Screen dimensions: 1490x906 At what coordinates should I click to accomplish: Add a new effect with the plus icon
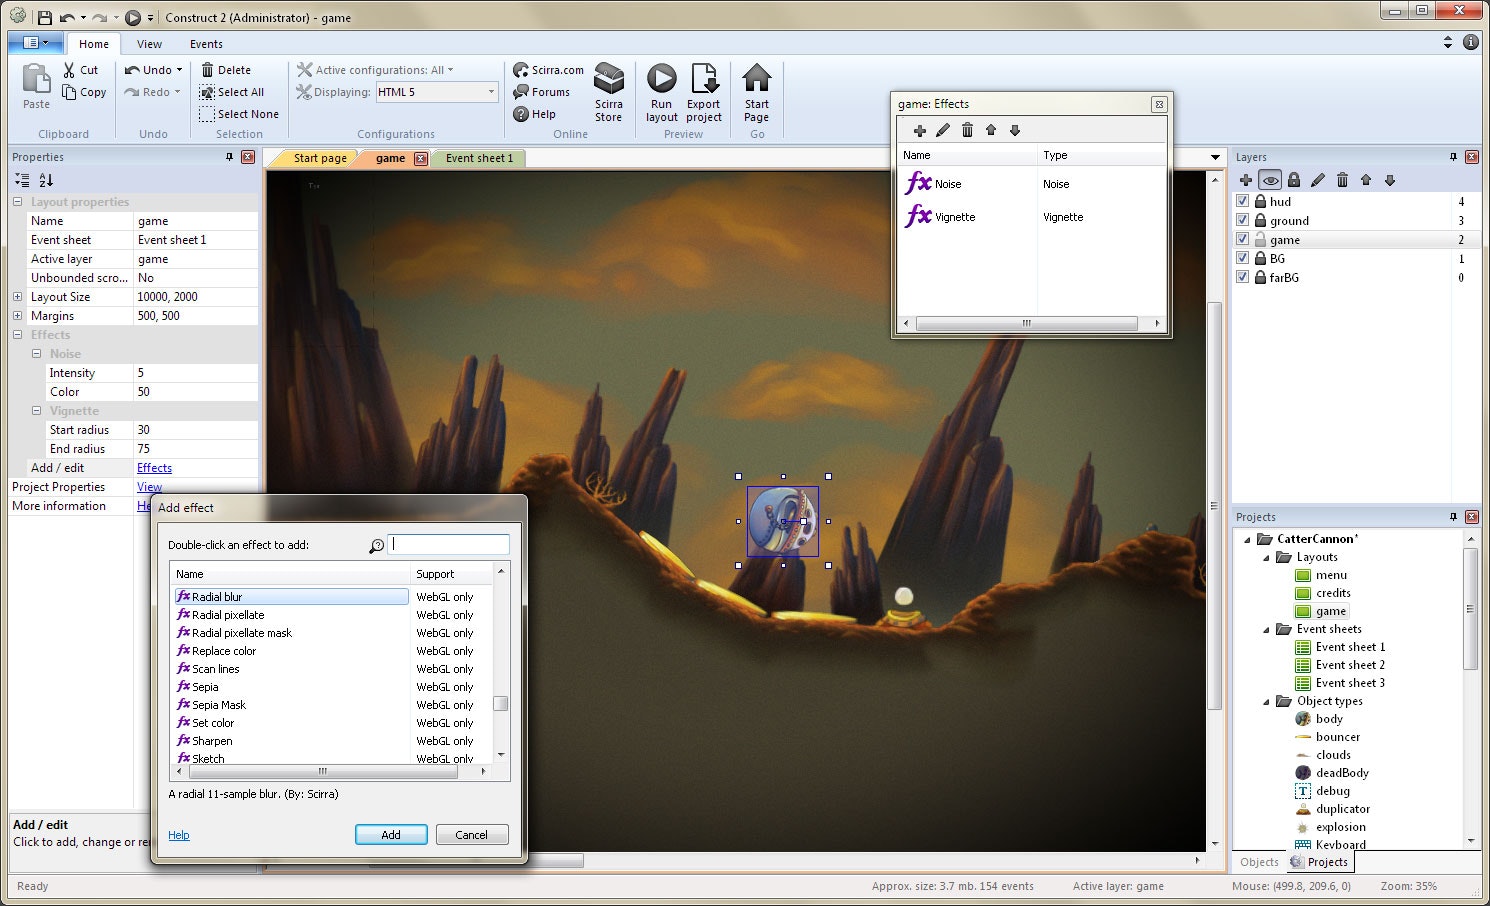click(919, 130)
